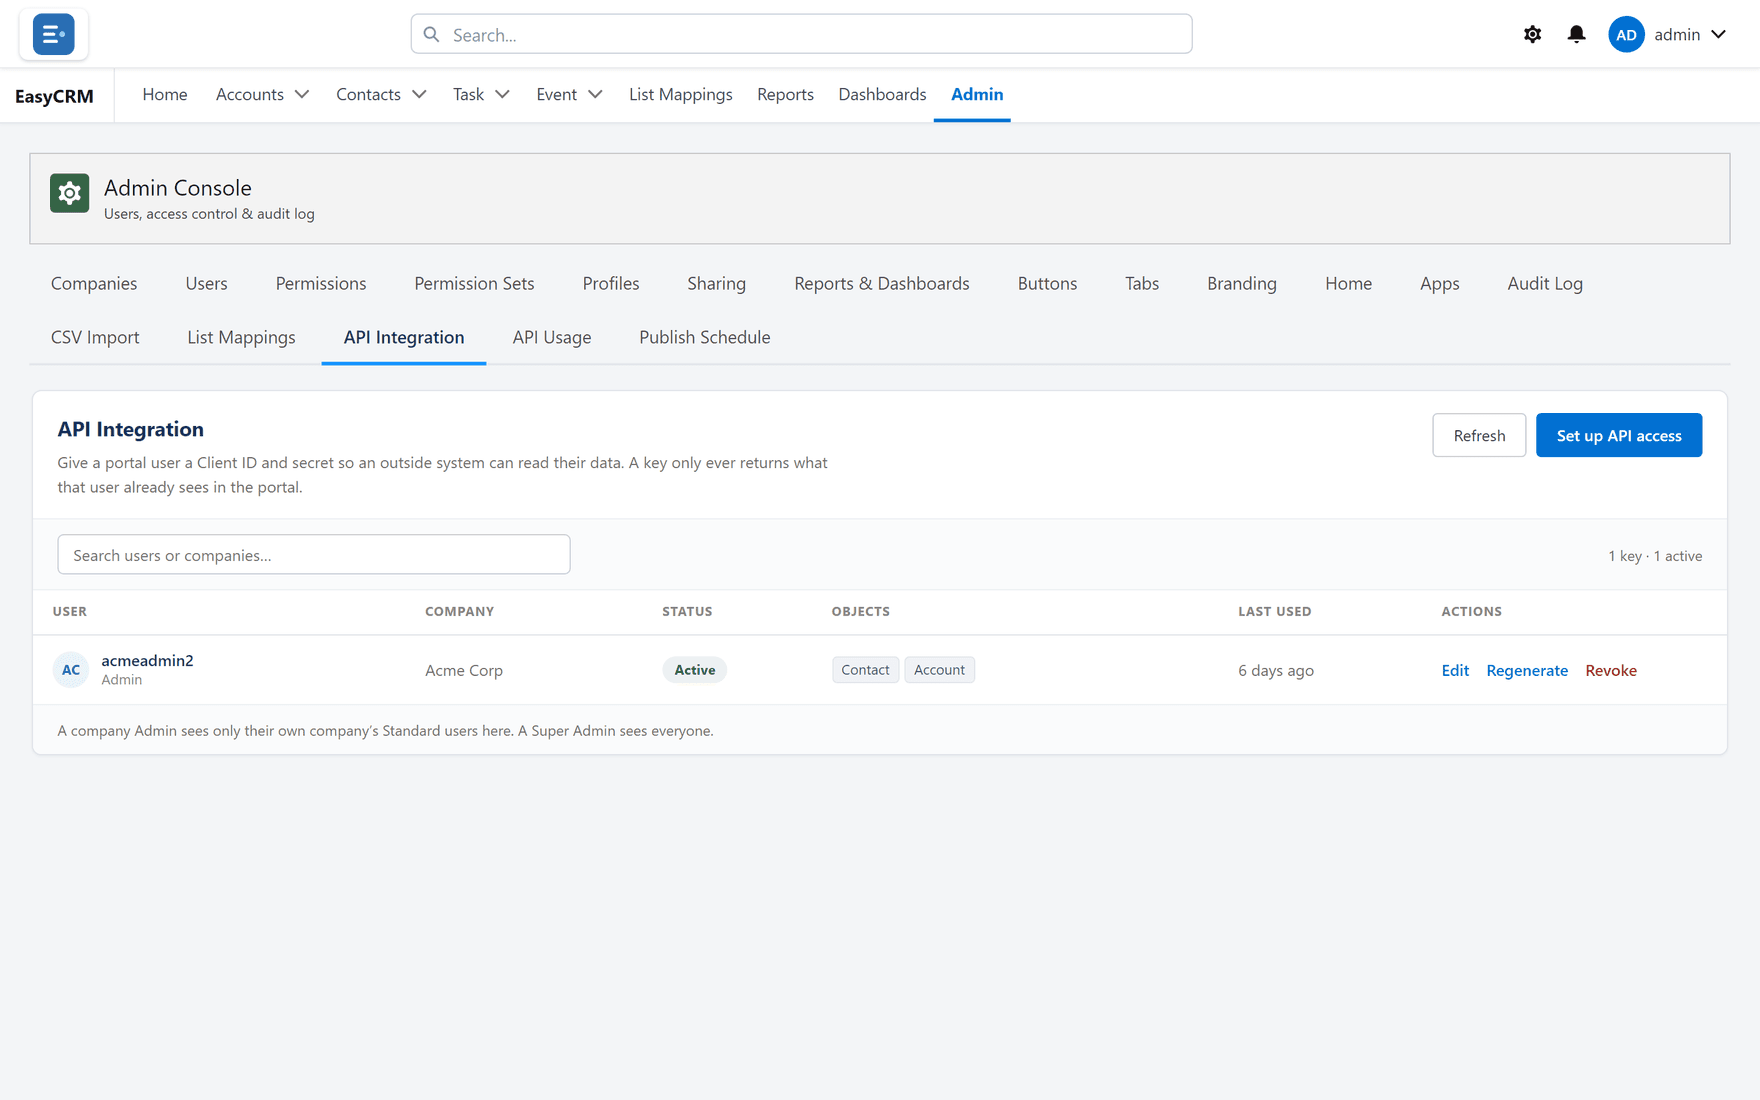Open the CSV Import tab
The width and height of the screenshot is (1760, 1100).
point(95,337)
